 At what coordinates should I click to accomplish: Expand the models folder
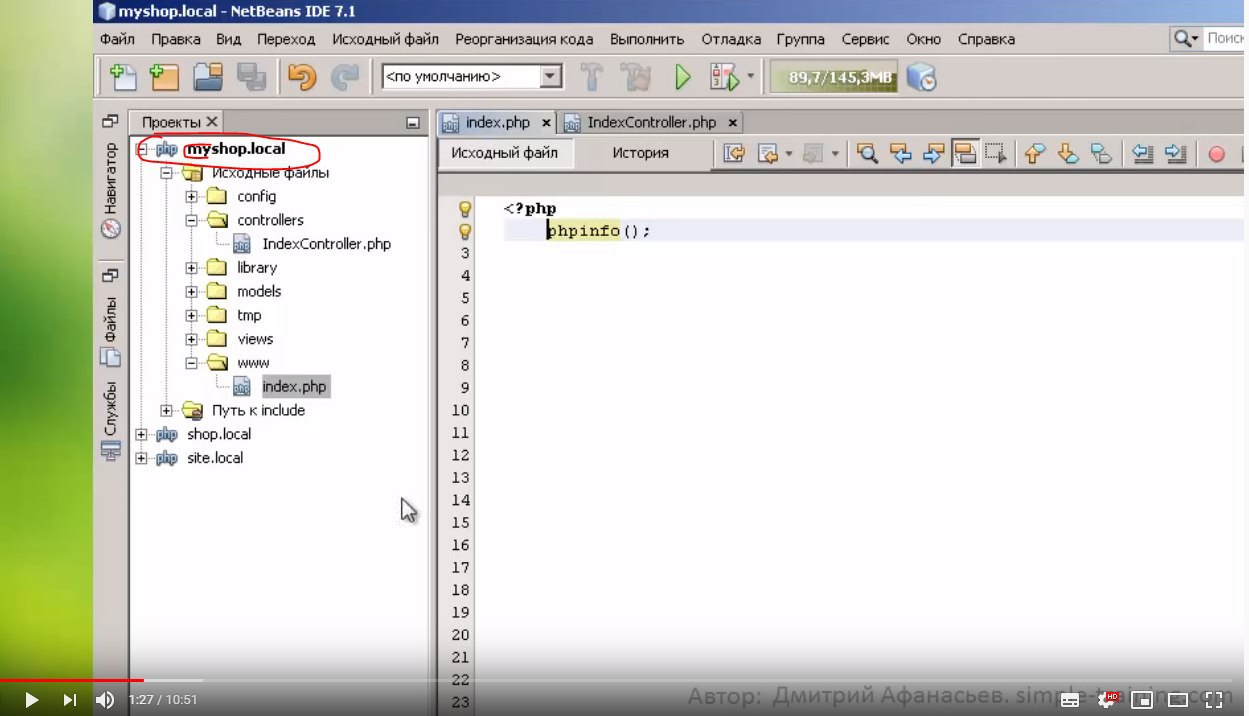pos(192,292)
